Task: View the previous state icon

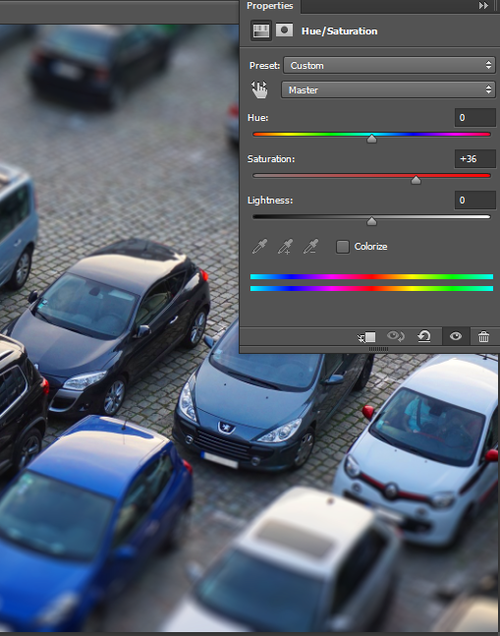Action: tap(395, 336)
